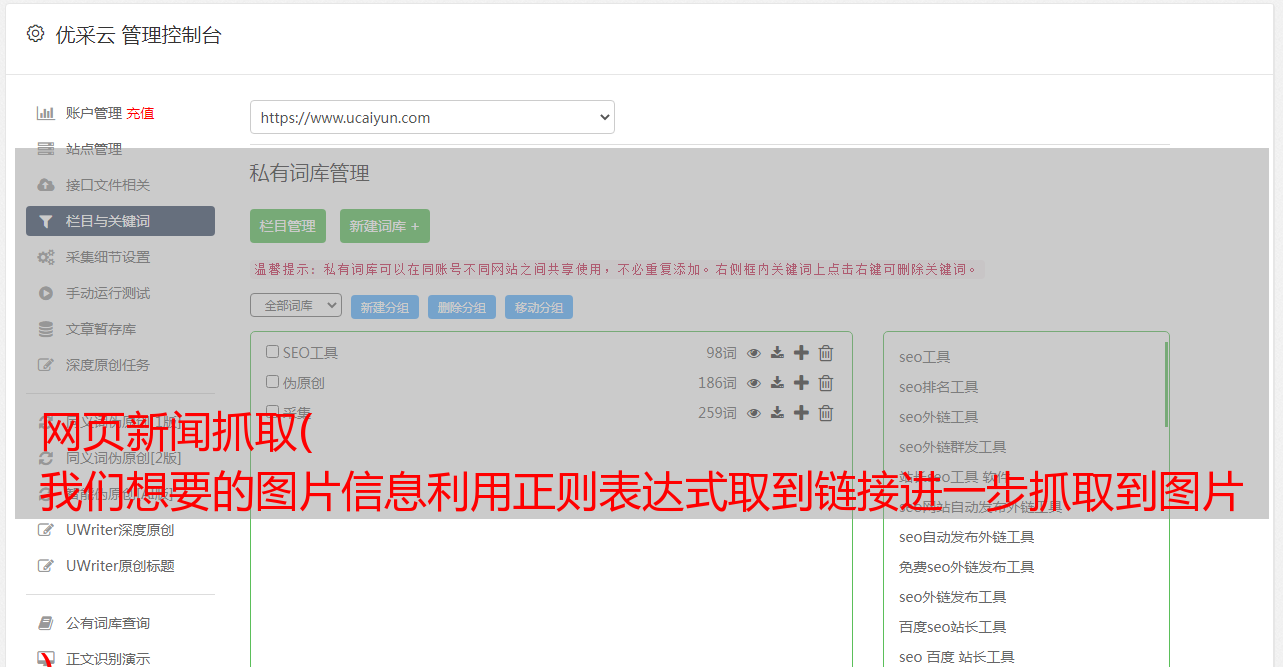The image size is (1283, 667).
Task: Select the keyword seo外链工具
Action: pos(938,417)
